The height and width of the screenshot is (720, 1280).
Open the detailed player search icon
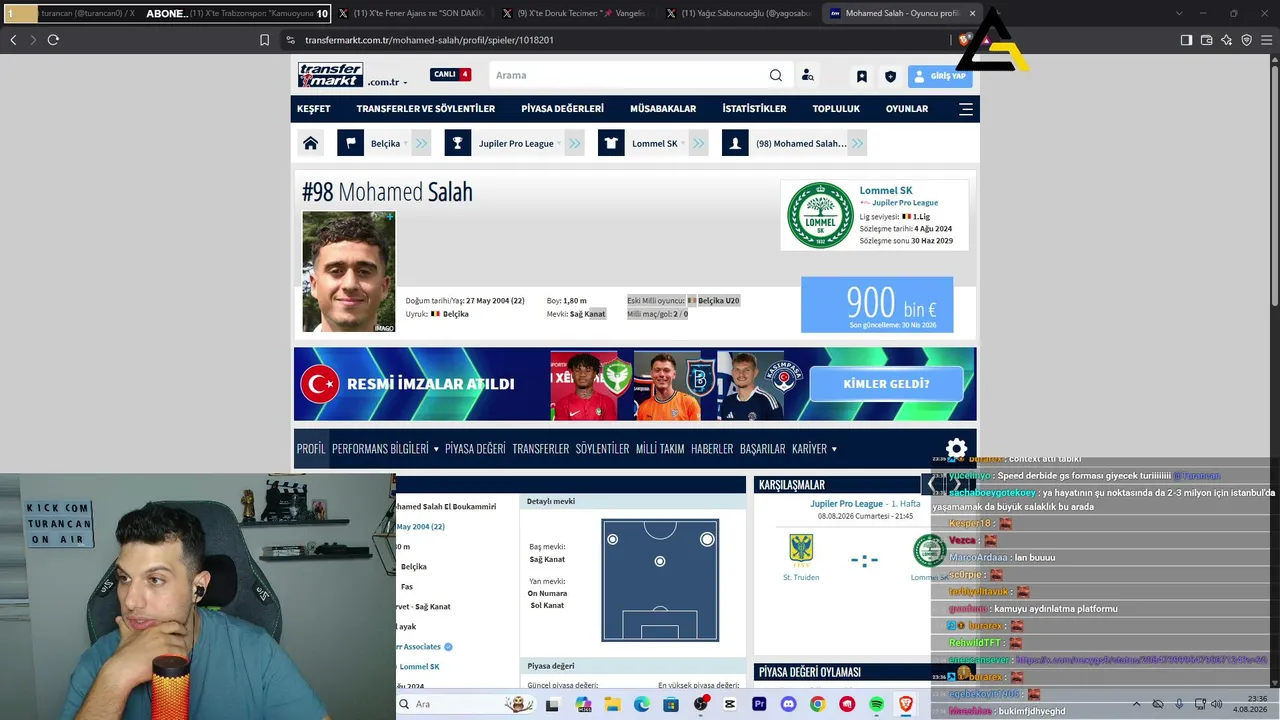click(808, 75)
